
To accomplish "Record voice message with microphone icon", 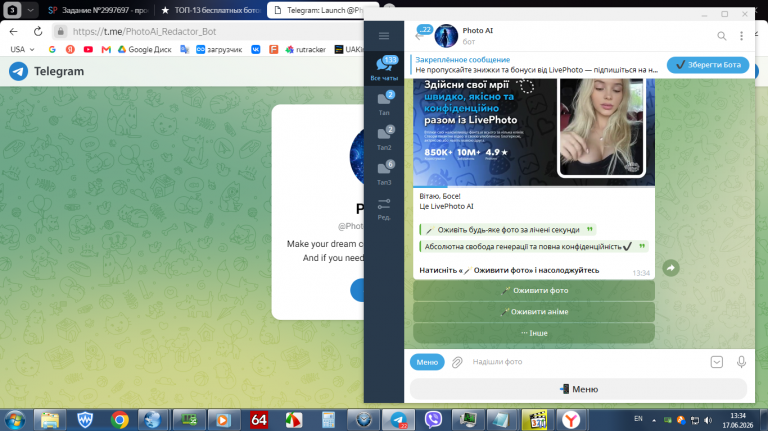I will (x=741, y=362).
